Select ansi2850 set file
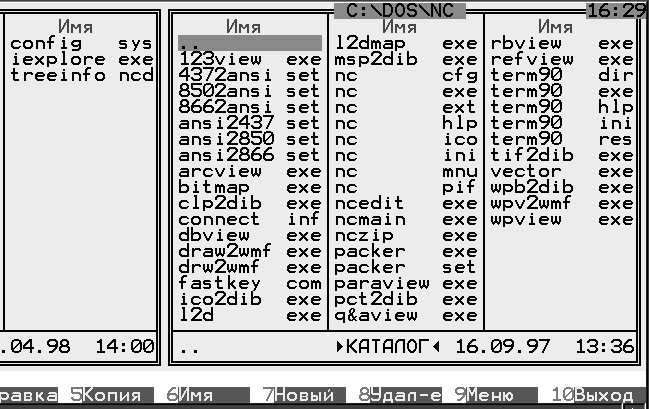This screenshot has width=649, height=409. coord(250,140)
